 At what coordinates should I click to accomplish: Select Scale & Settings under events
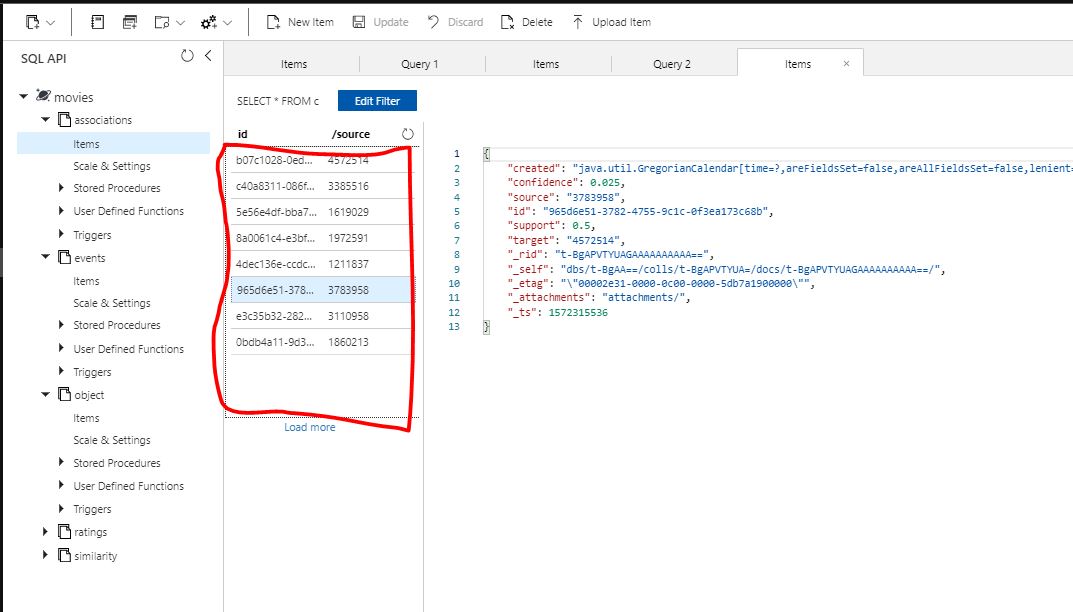pos(112,303)
